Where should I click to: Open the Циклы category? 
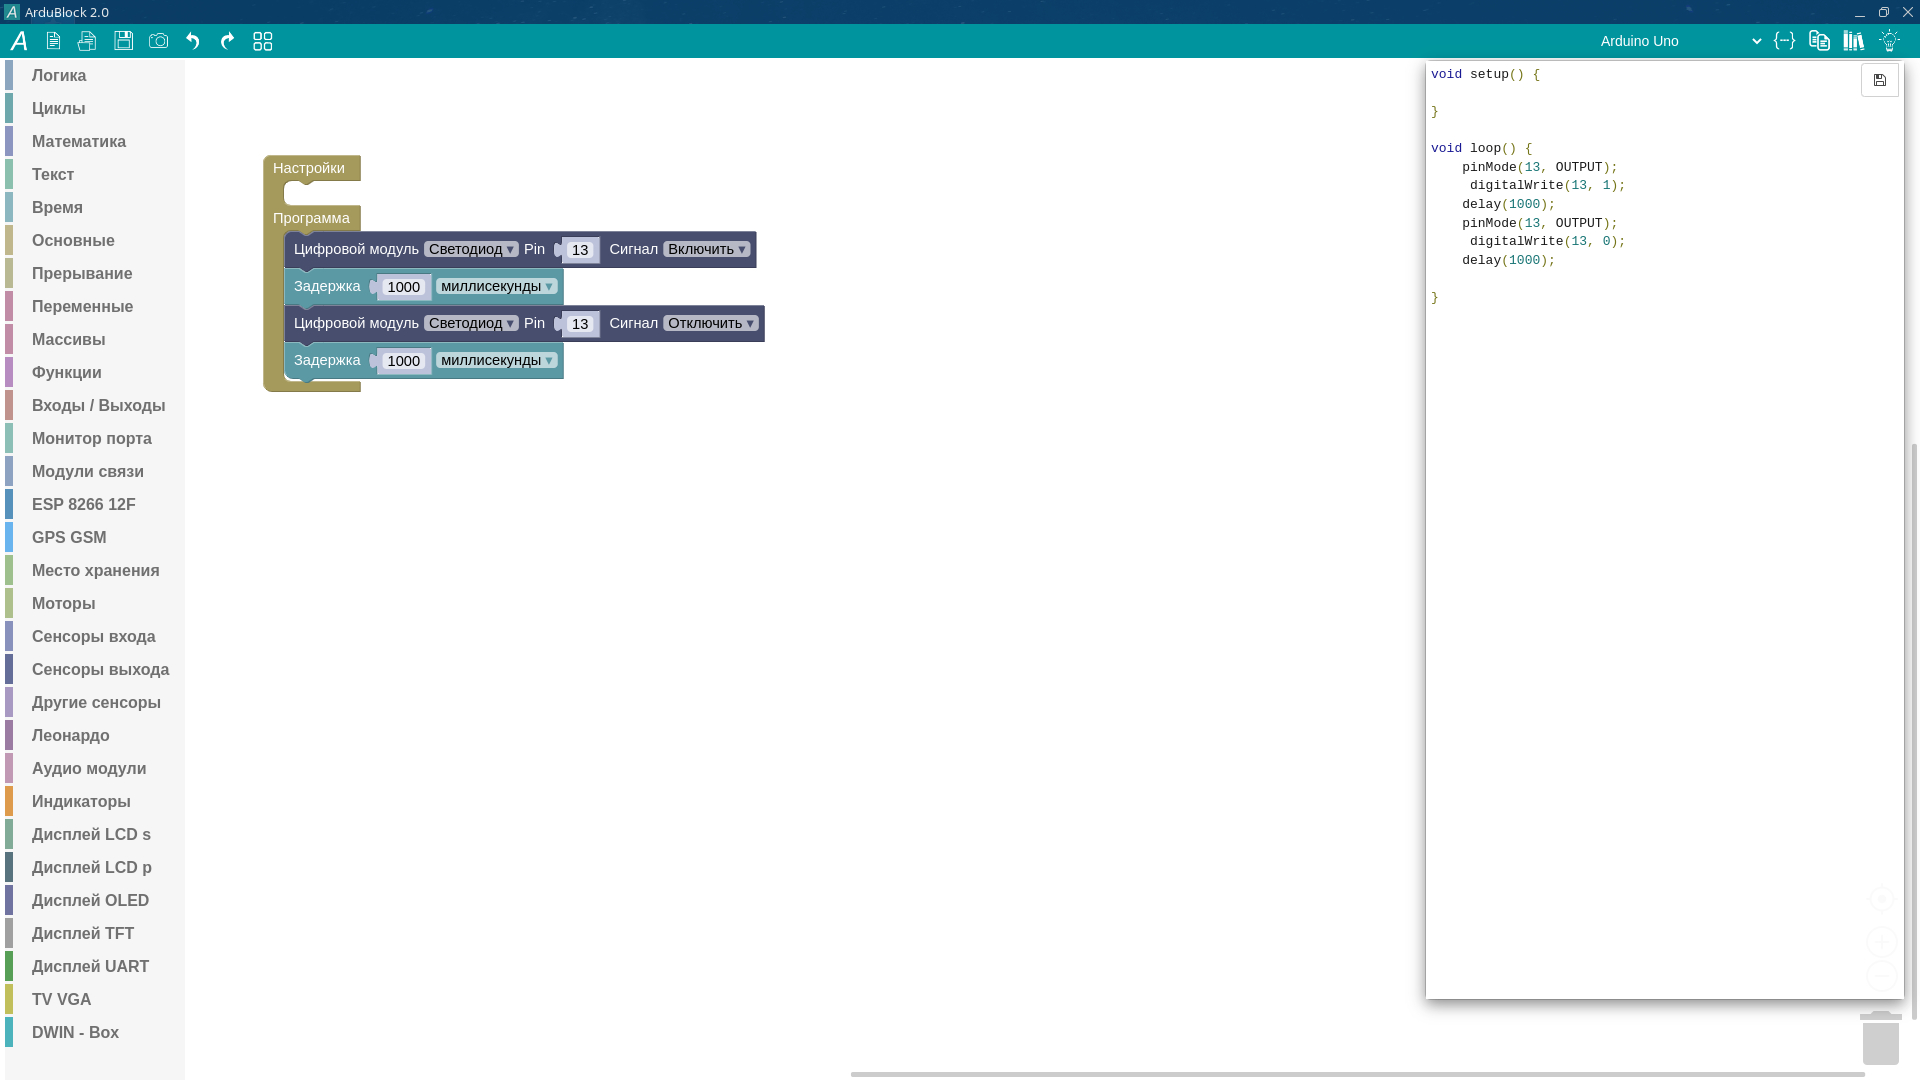point(94,108)
